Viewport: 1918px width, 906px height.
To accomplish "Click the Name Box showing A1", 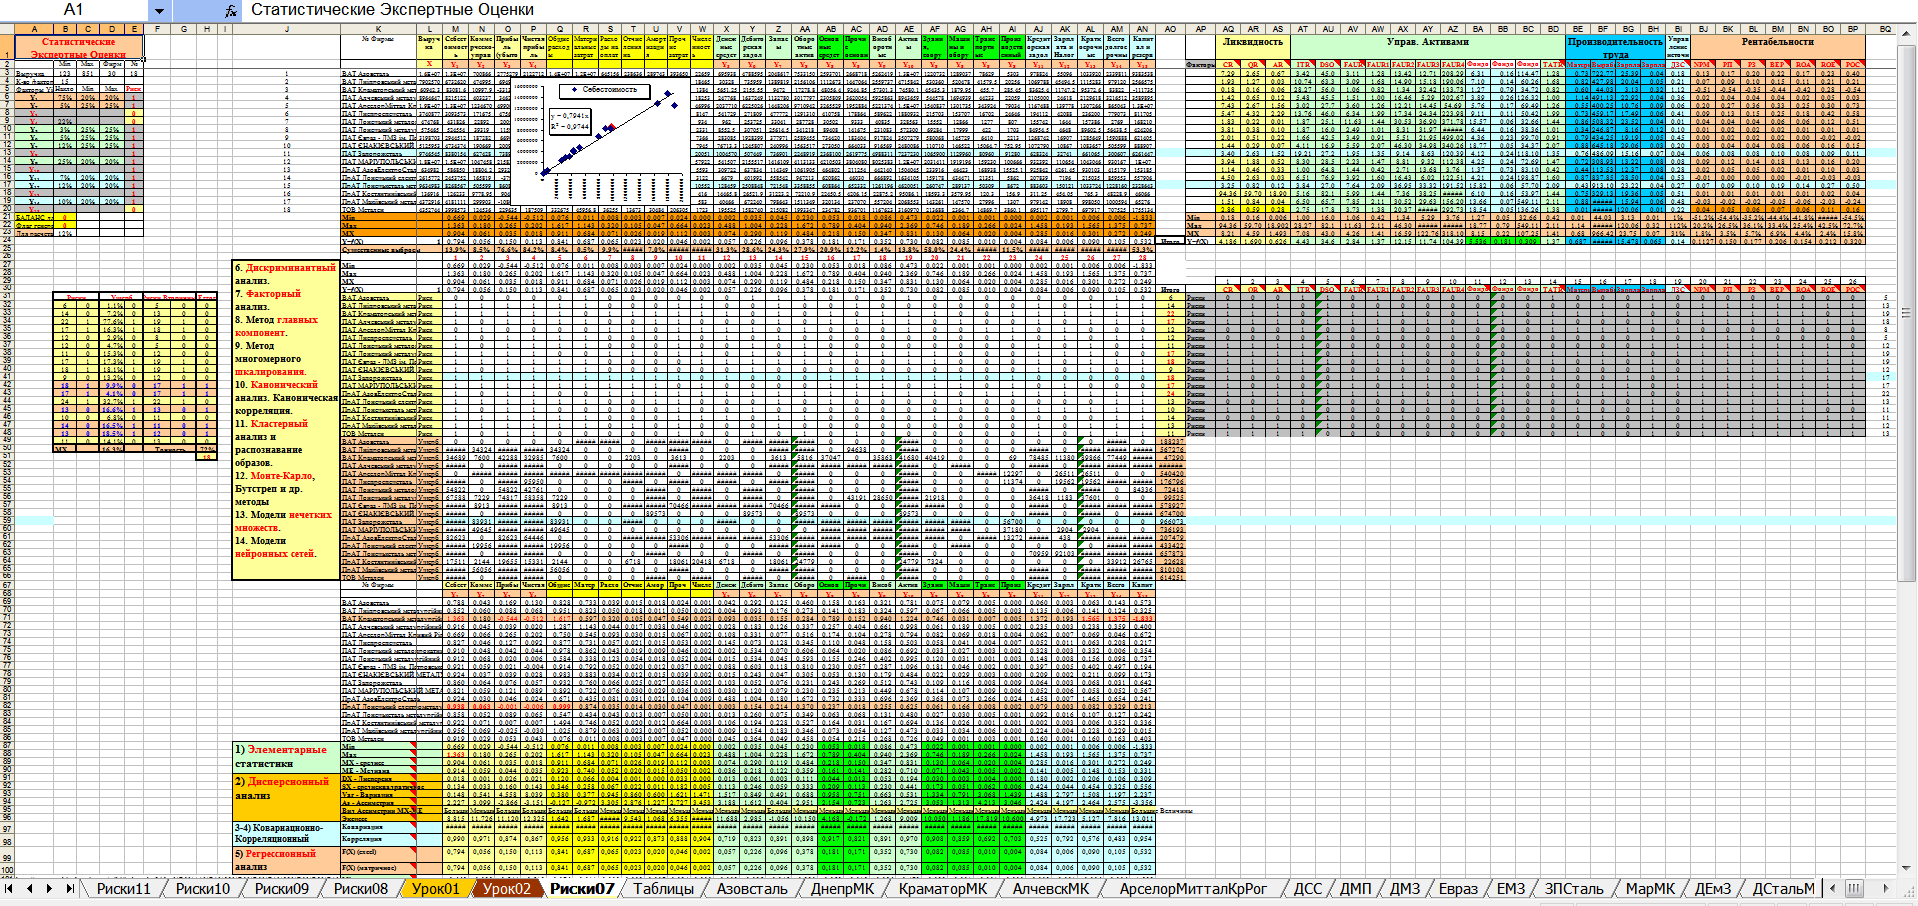I will pos(75,10).
